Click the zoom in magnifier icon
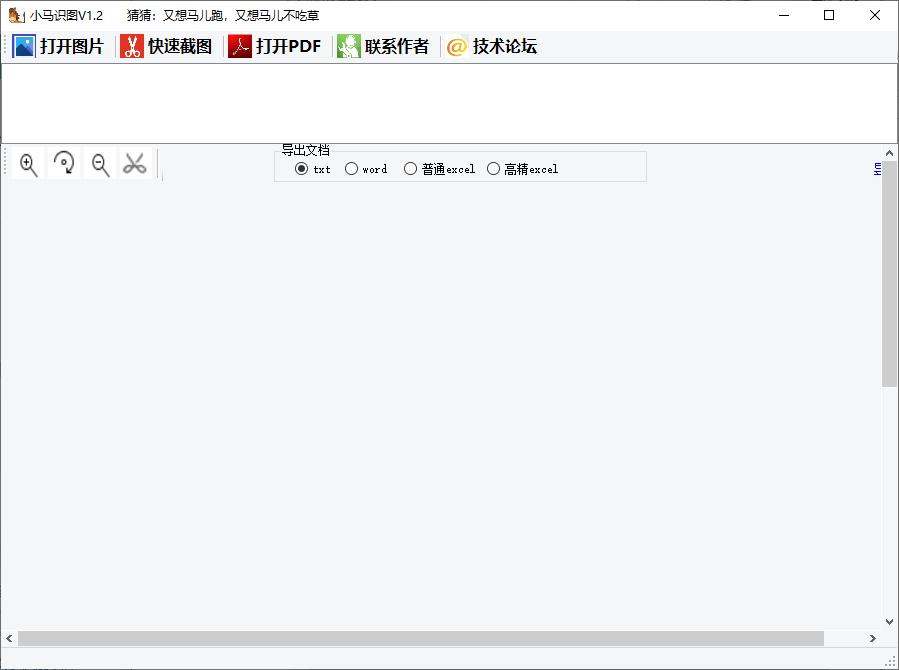 (x=28, y=164)
